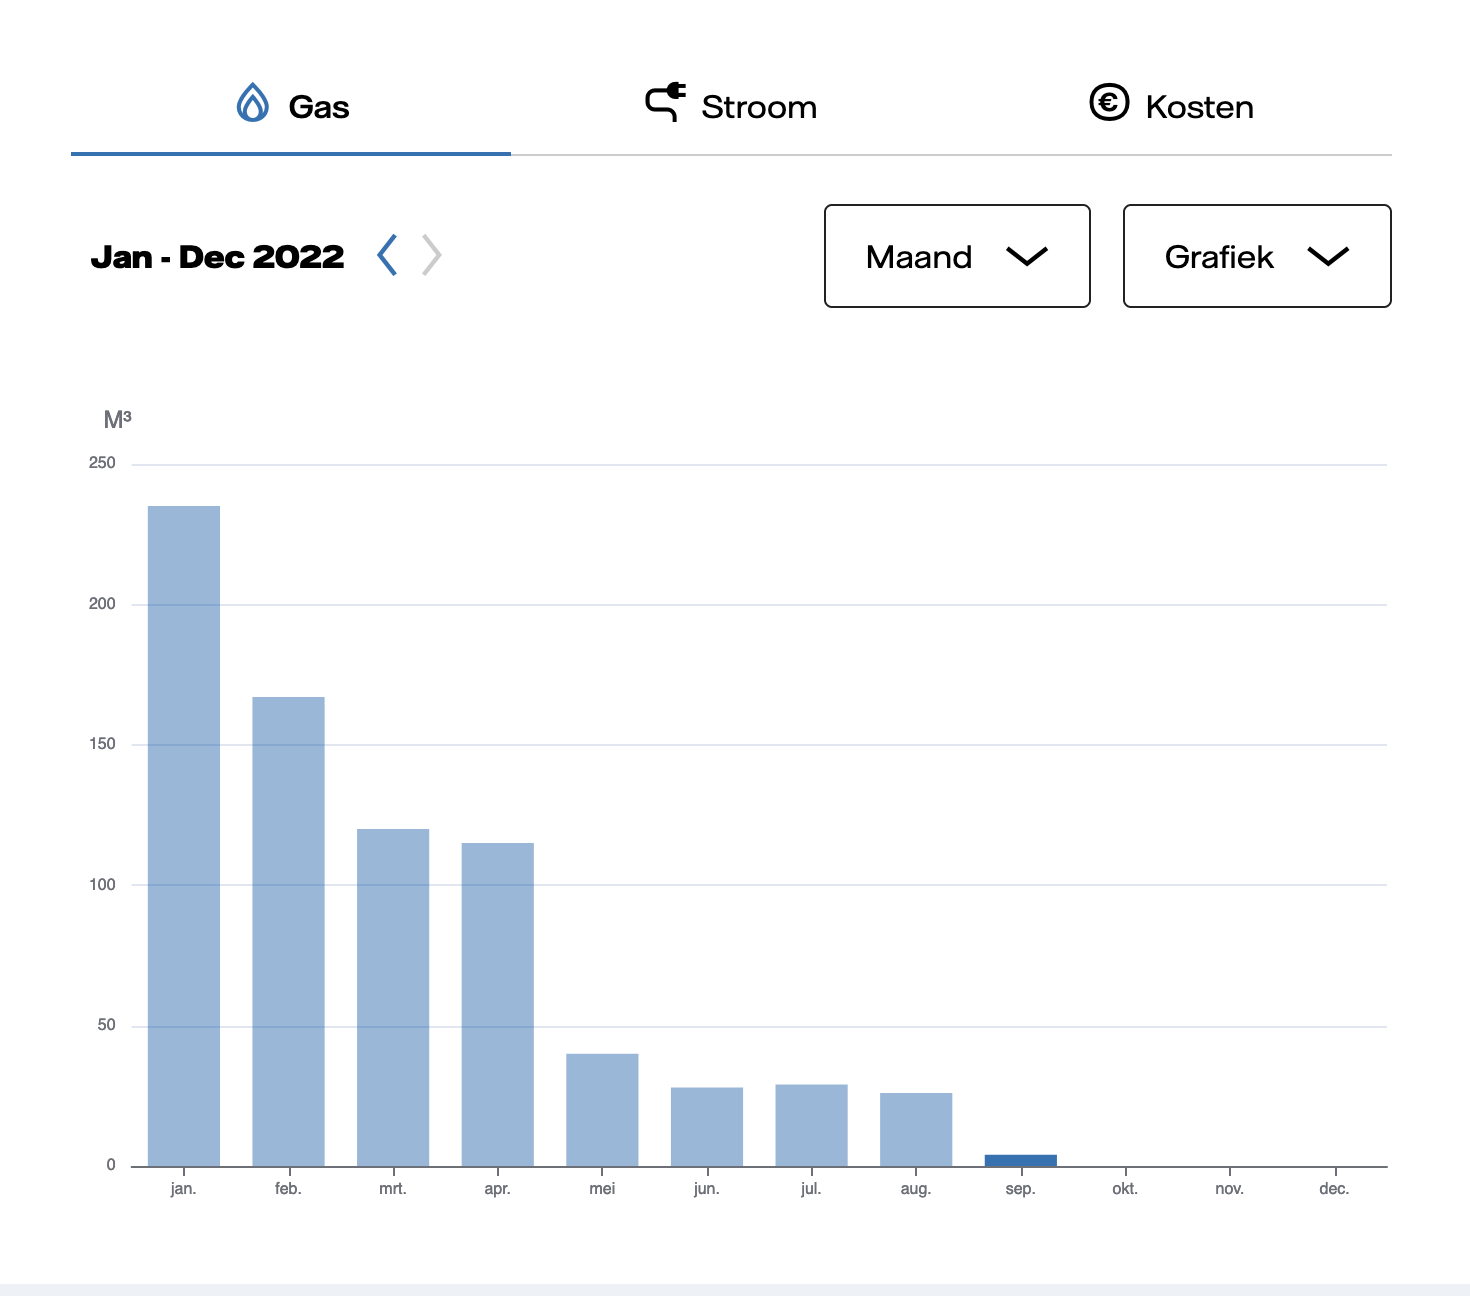
Task: Click the Stroom power plug icon
Action: [666, 102]
